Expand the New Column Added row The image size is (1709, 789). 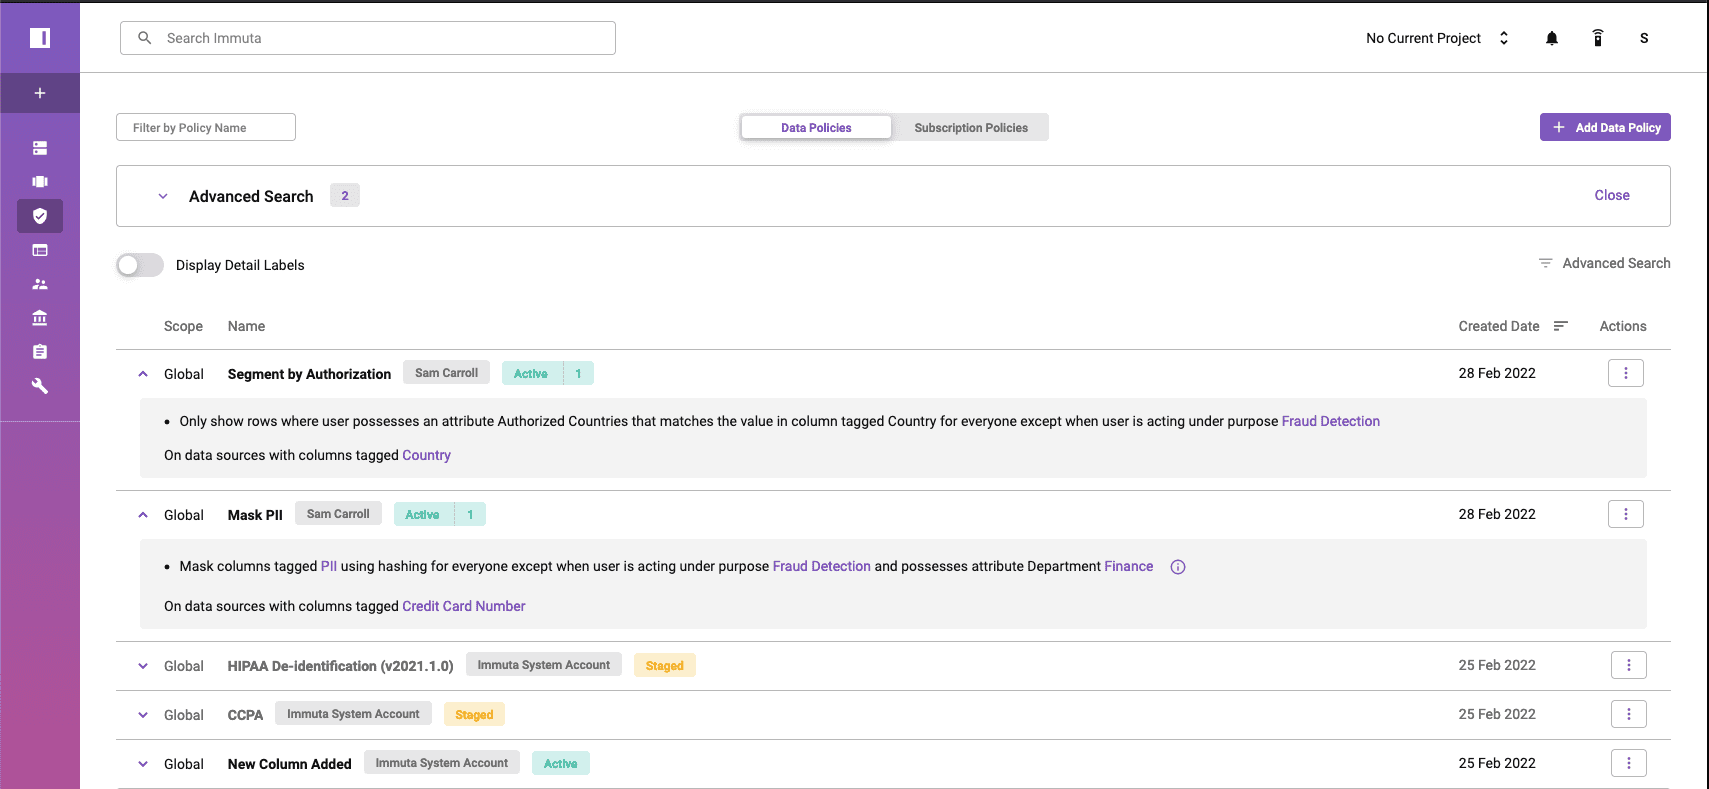(143, 764)
